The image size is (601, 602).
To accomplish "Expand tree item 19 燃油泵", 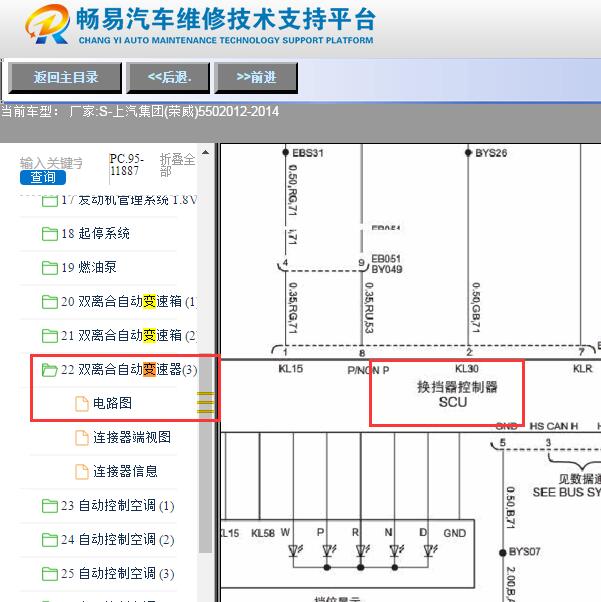I will [x=89, y=268].
